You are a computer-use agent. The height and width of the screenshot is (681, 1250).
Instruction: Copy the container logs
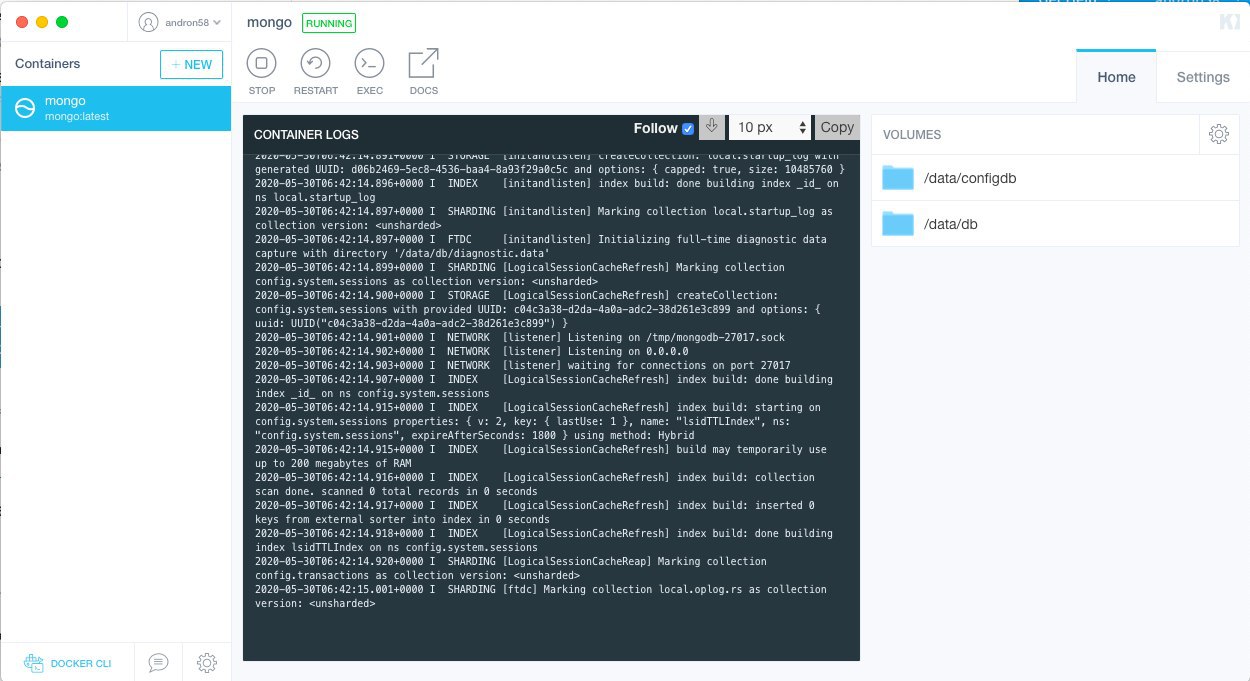(x=837, y=127)
